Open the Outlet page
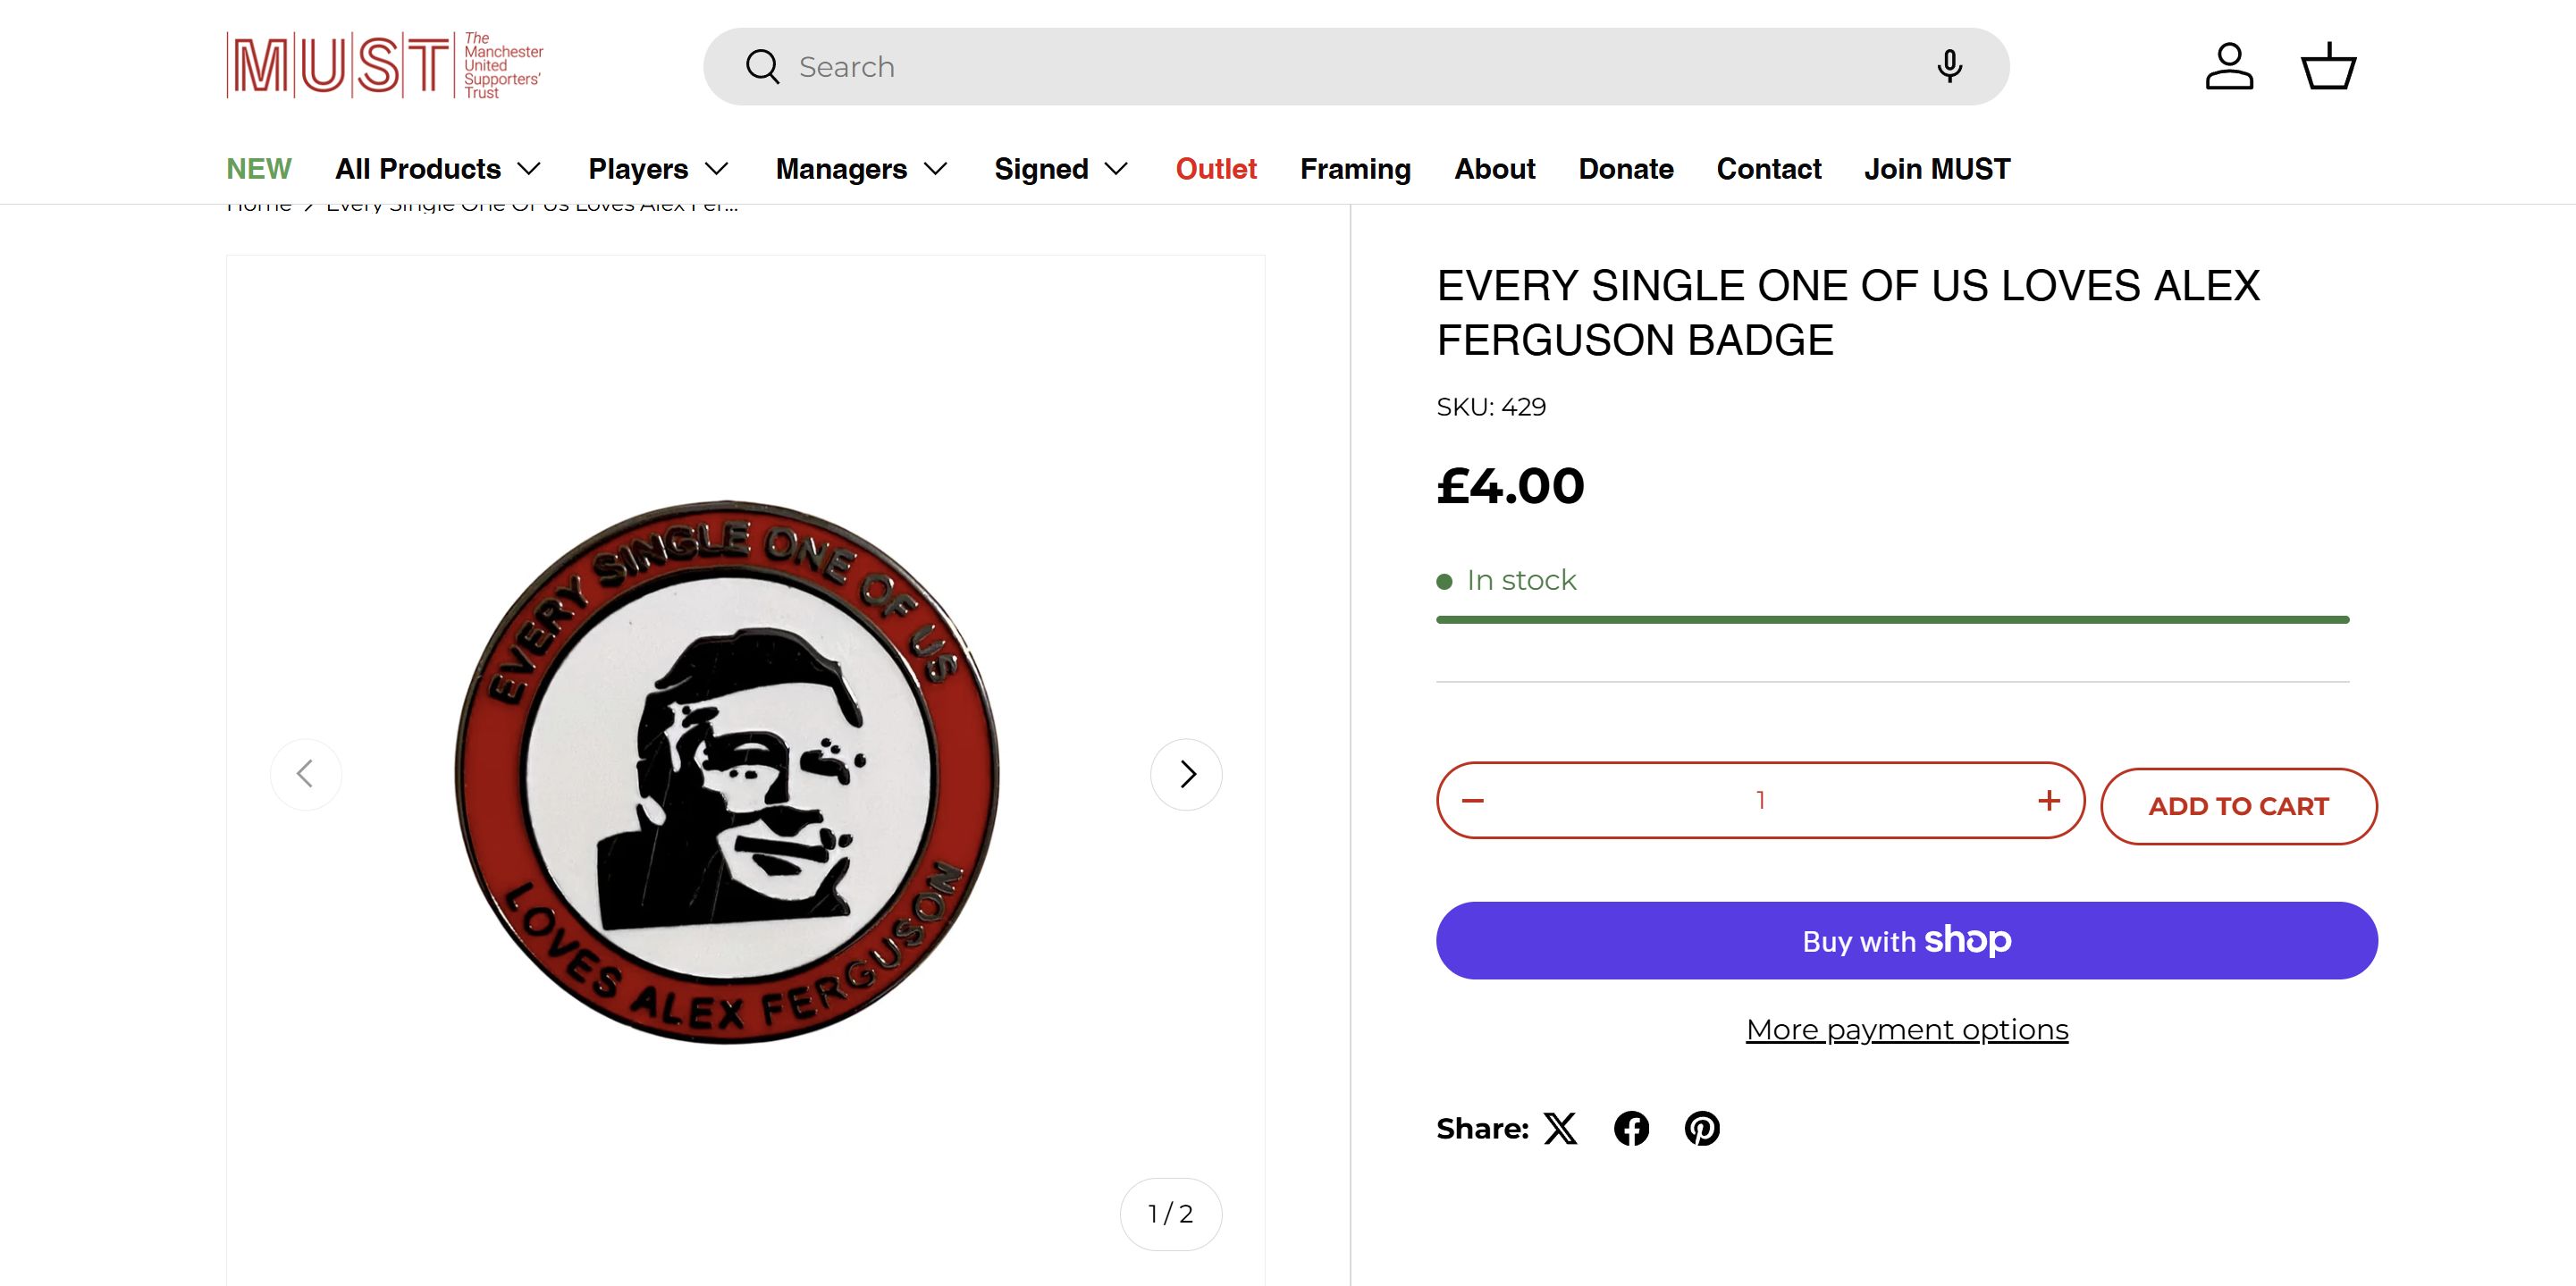The width and height of the screenshot is (2576, 1286). click(x=1216, y=169)
